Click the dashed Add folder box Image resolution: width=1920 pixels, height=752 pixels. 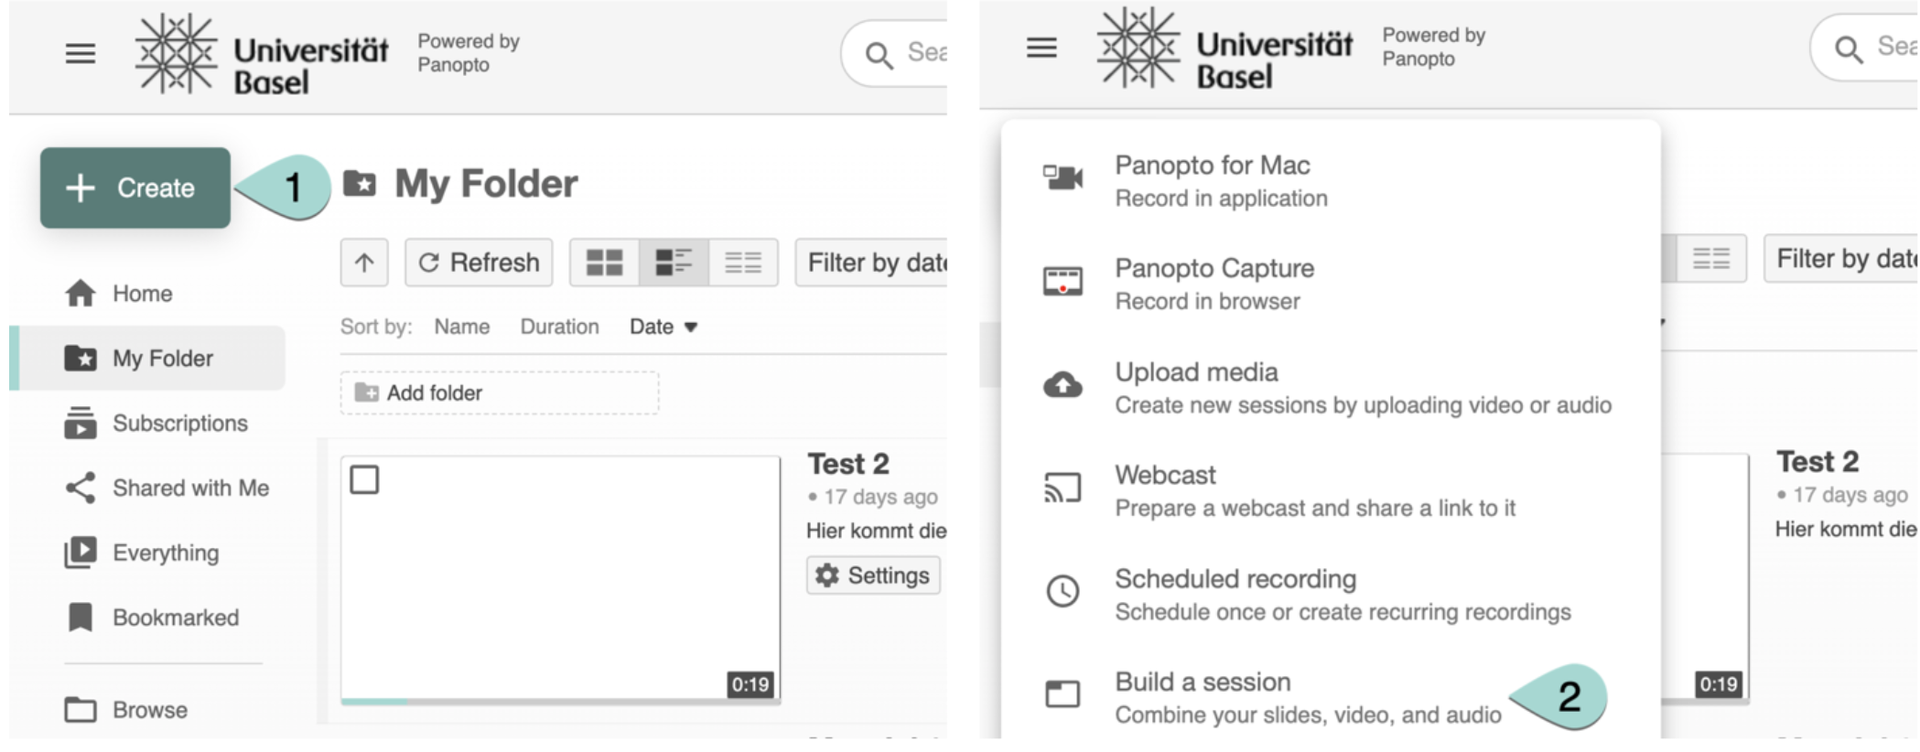pos(499,393)
